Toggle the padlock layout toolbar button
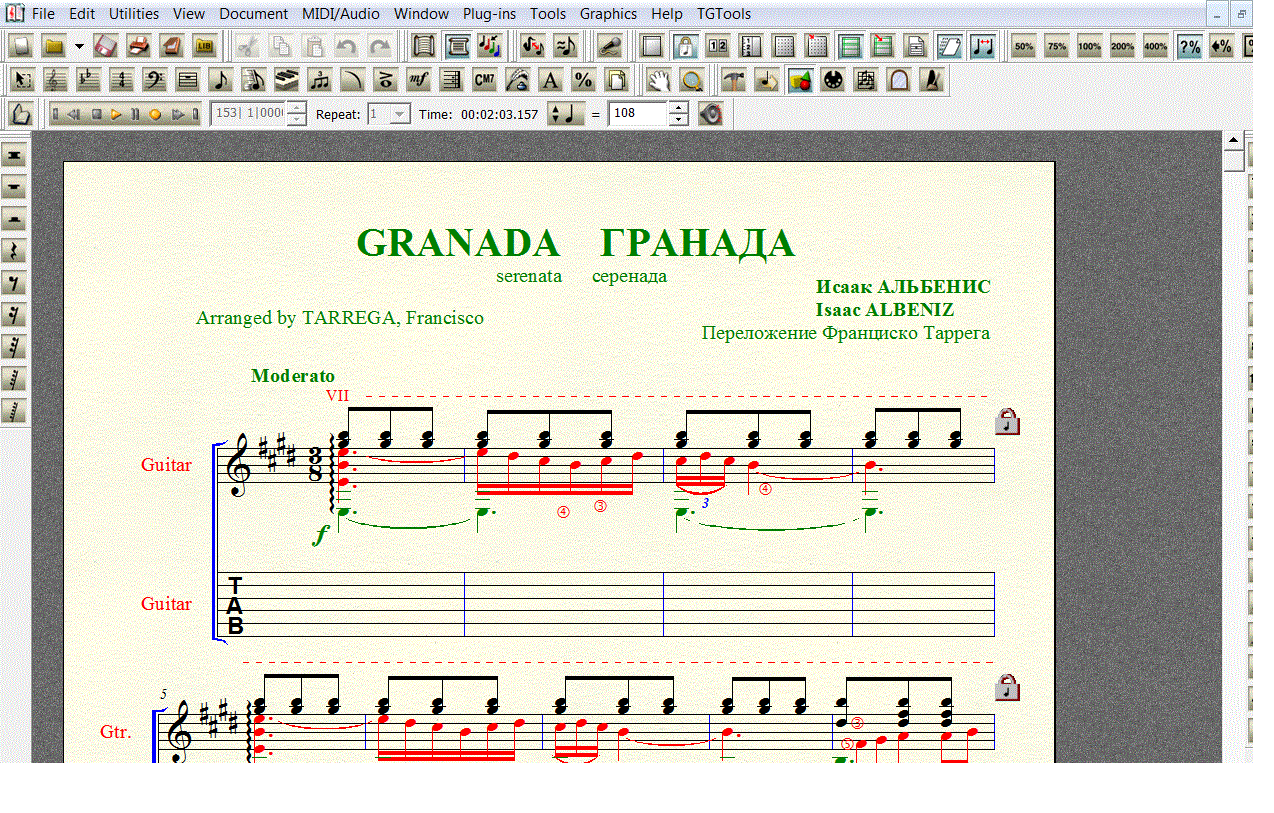 [x=685, y=46]
